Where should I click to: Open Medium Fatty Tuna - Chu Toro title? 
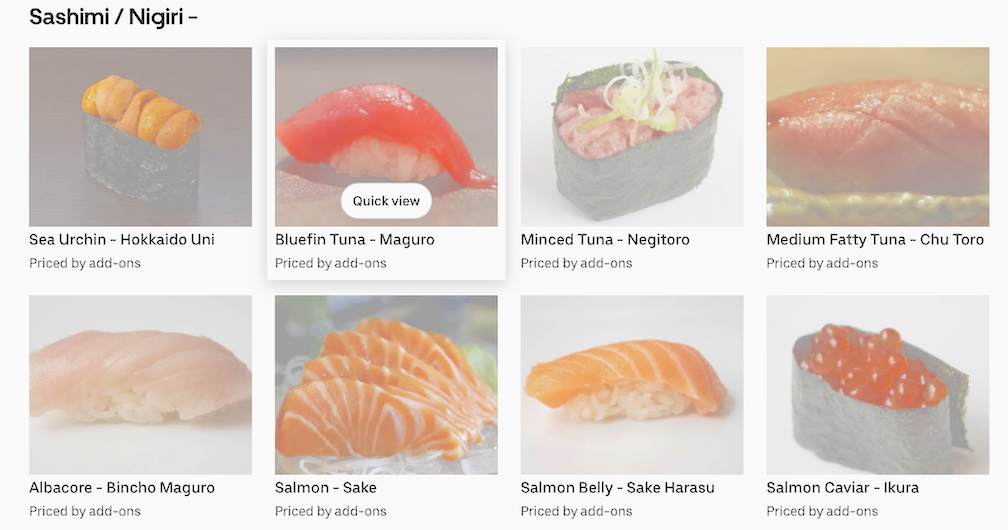(875, 239)
